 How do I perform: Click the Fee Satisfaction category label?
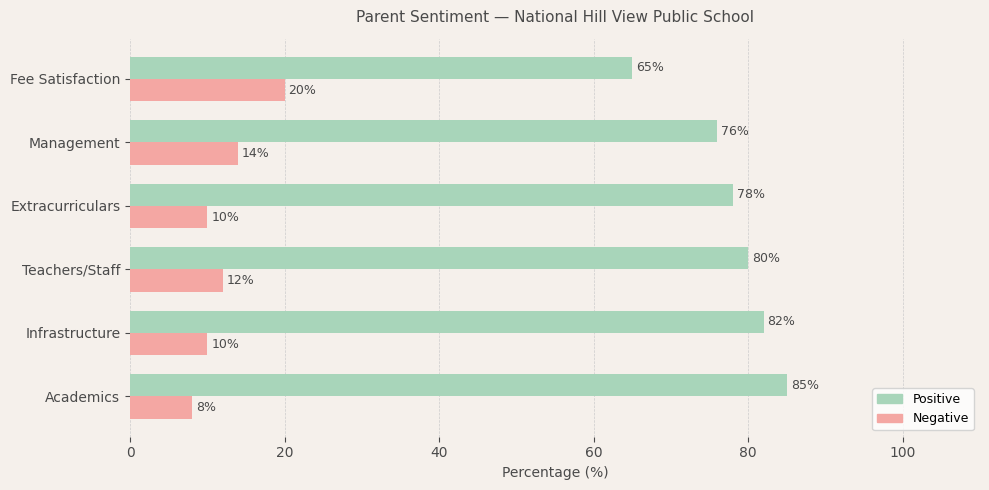65,79
